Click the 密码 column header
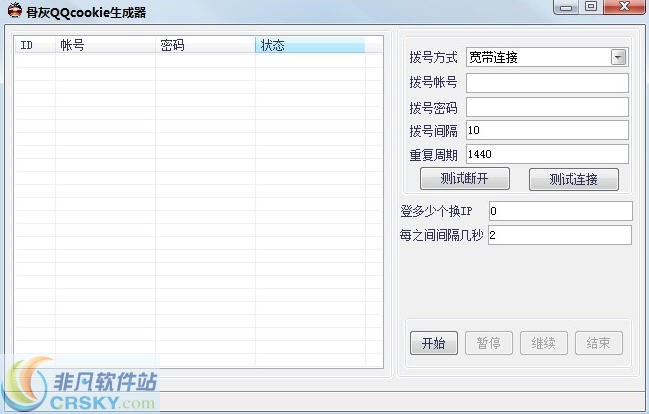Image resolution: width=649 pixels, height=414 pixels. [205, 45]
